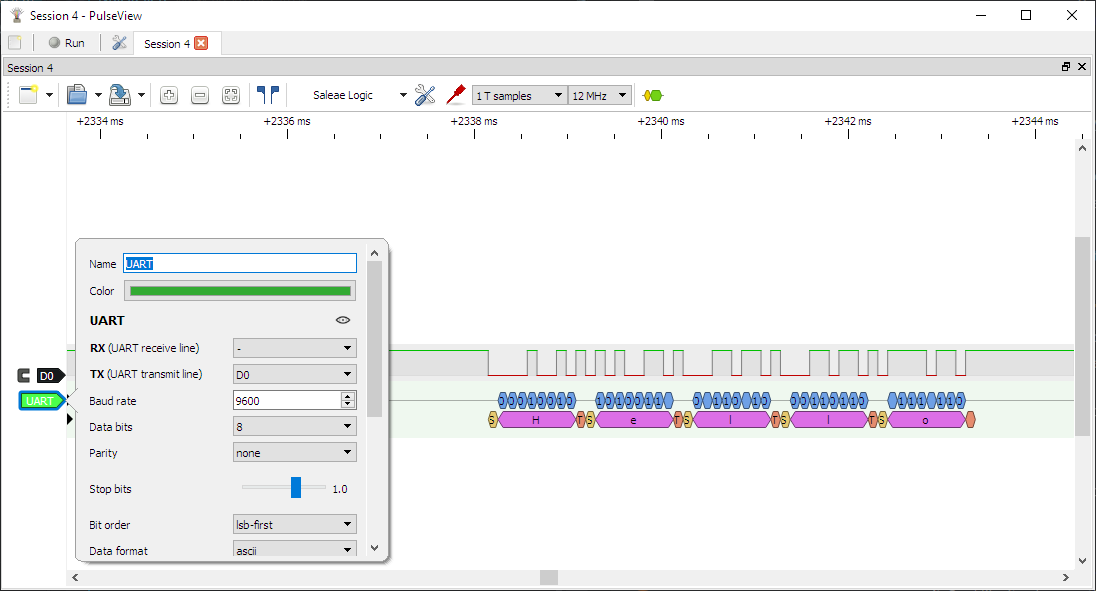Zoom in on the waveform view

click(x=169, y=95)
